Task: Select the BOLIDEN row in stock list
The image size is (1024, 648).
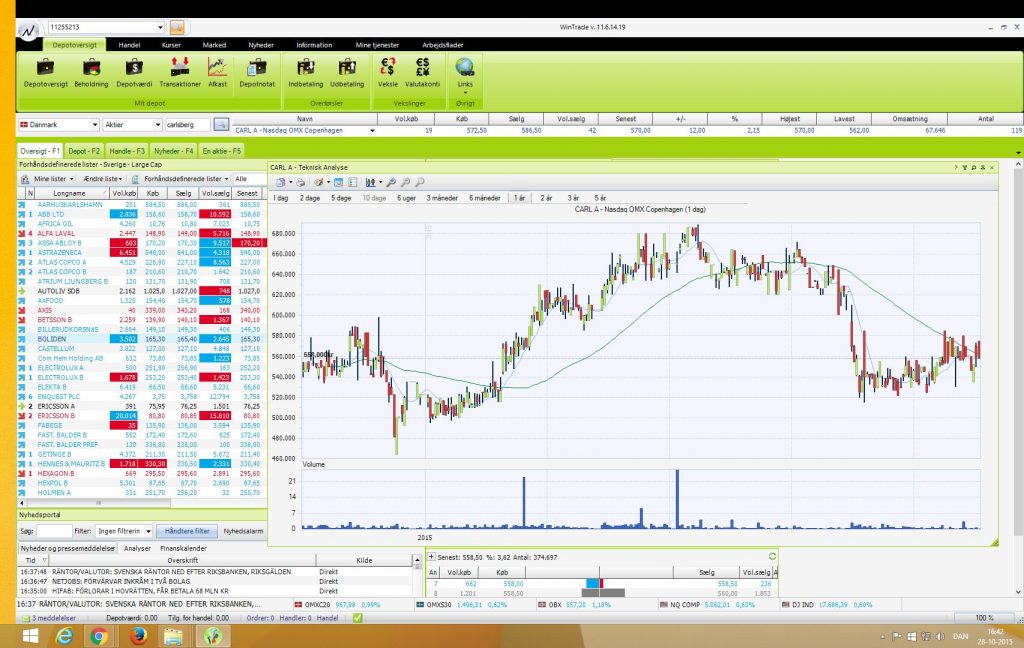Action: pos(140,339)
